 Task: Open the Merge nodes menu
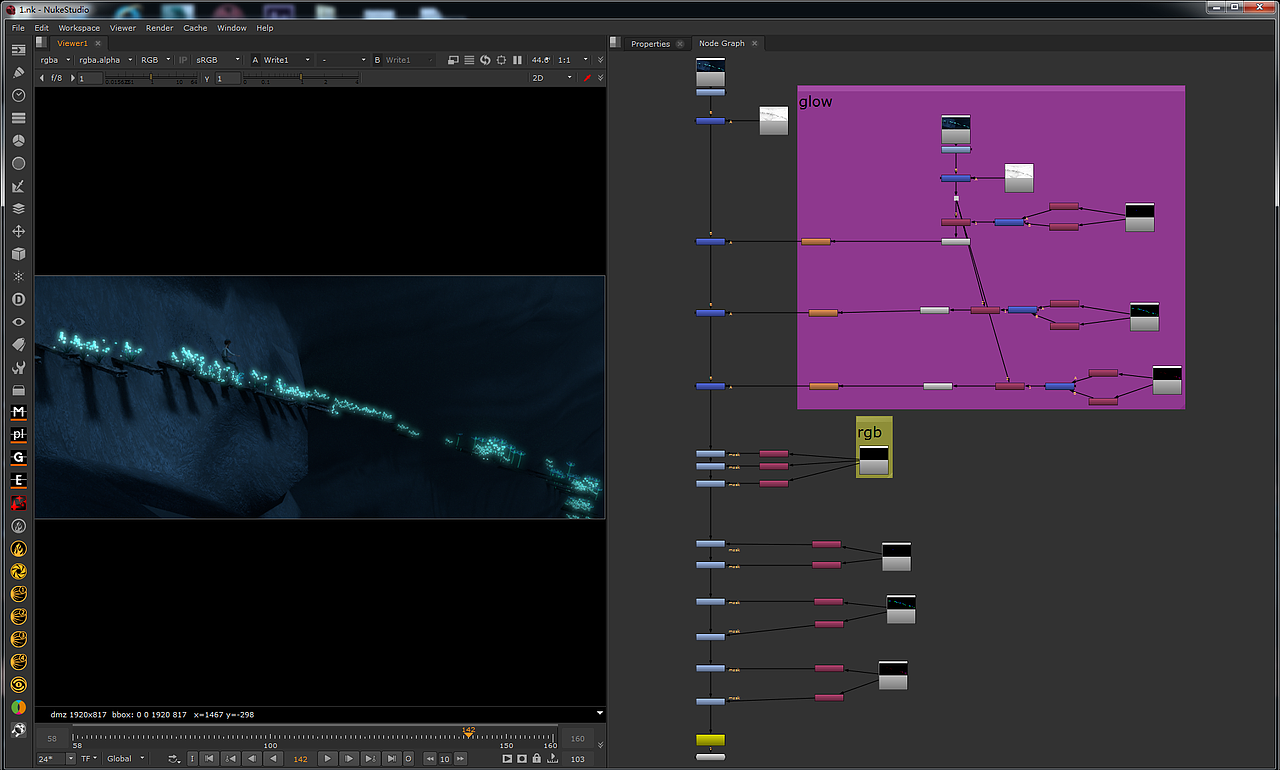click(18, 209)
